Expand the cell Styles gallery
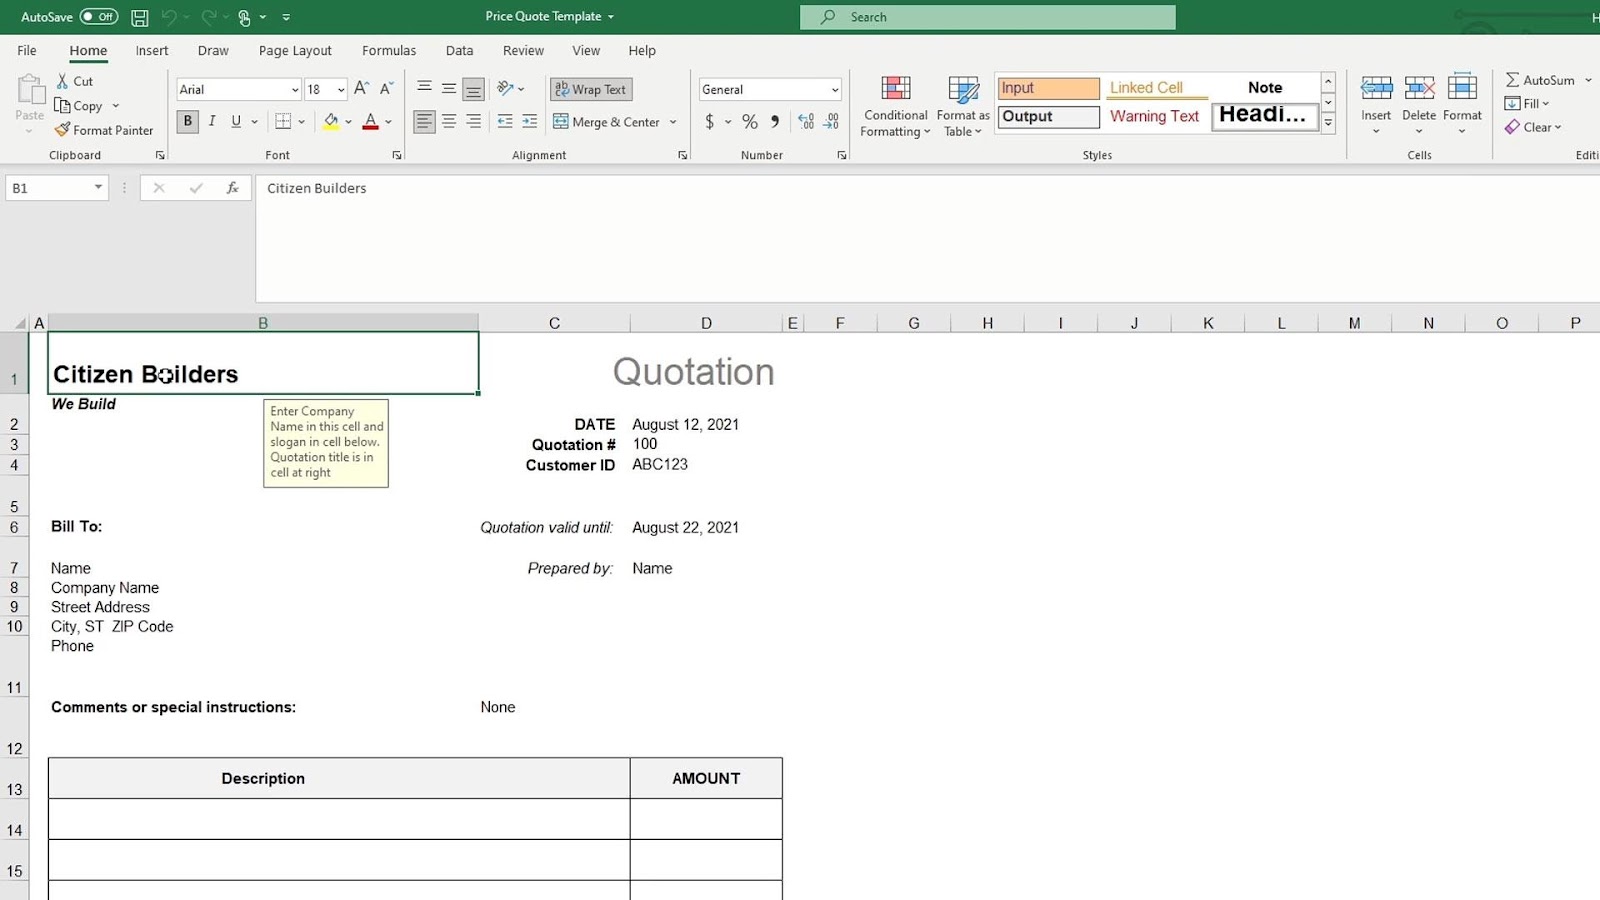Image resolution: width=1600 pixels, height=900 pixels. 1328,123
